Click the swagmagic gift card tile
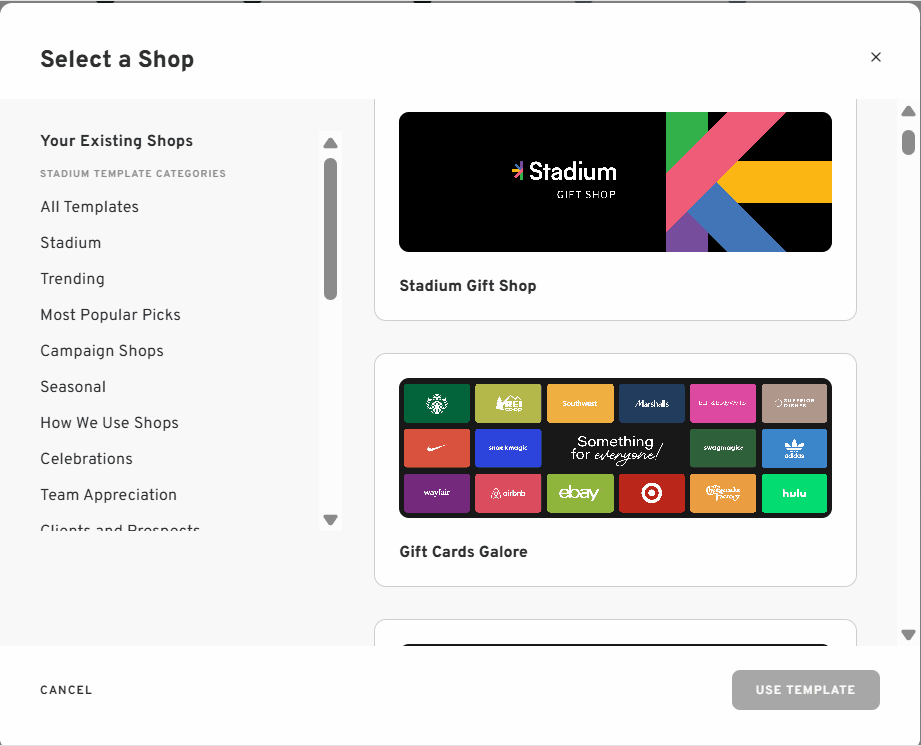Image resolution: width=921 pixels, height=746 pixels. (x=723, y=448)
